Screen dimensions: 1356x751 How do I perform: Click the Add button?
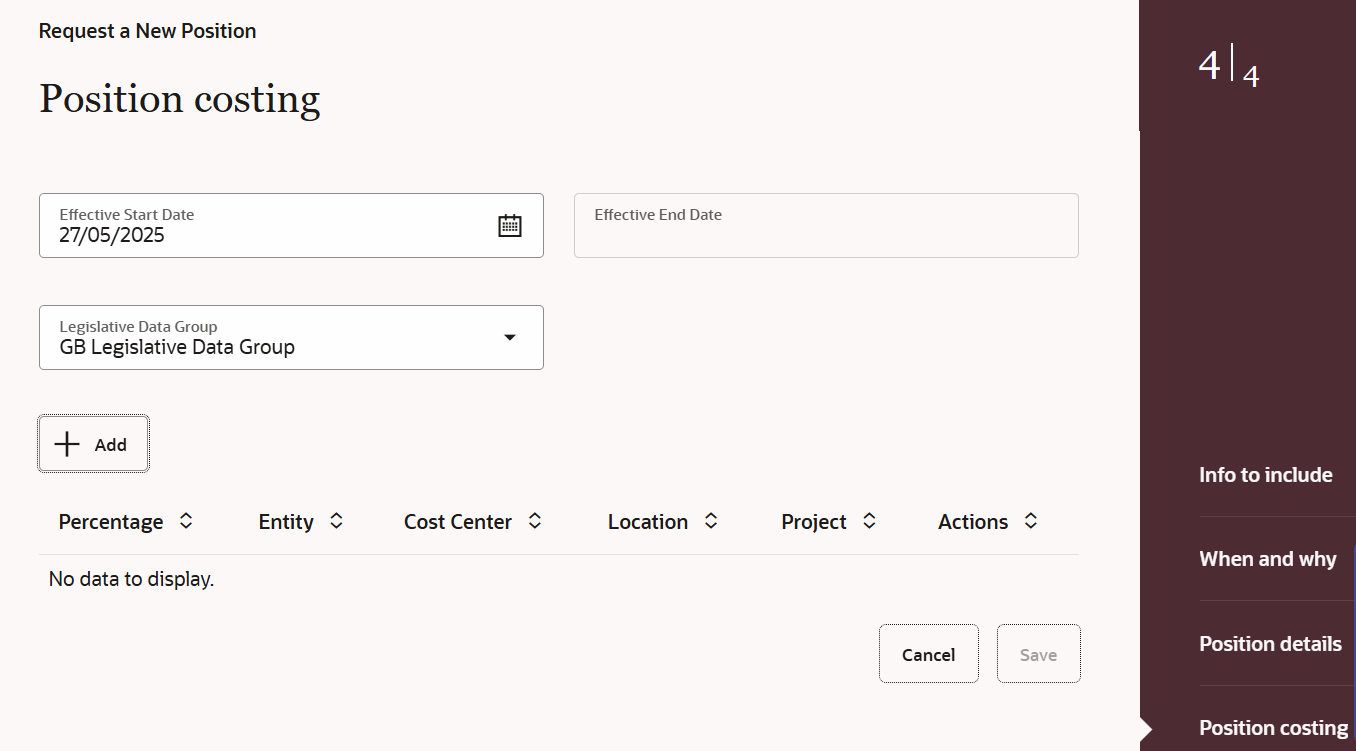(x=93, y=443)
